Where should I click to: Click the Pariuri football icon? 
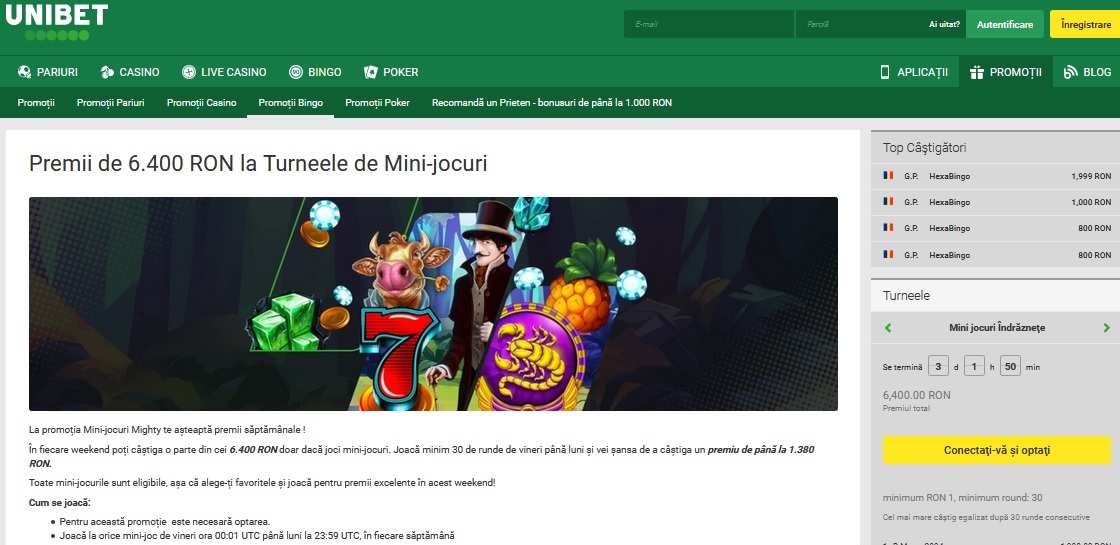click(24, 72)
